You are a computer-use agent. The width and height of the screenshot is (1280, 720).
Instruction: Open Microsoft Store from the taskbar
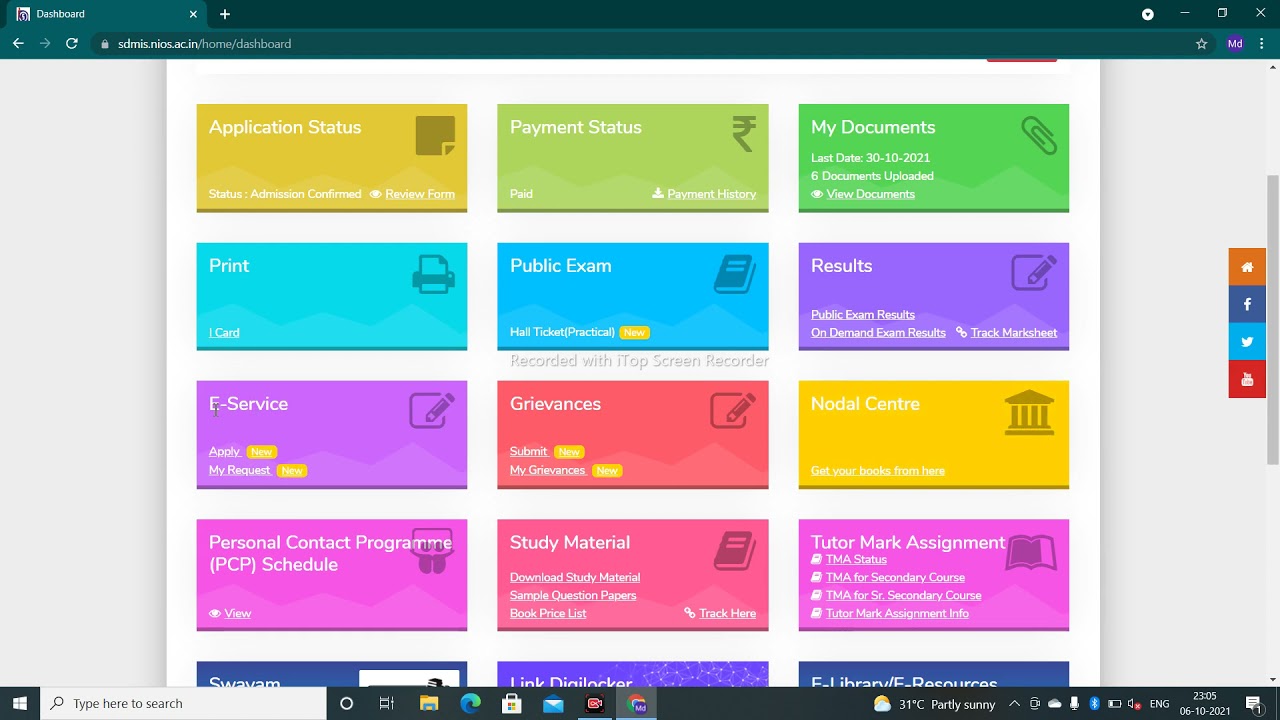(x=512, y=704)
